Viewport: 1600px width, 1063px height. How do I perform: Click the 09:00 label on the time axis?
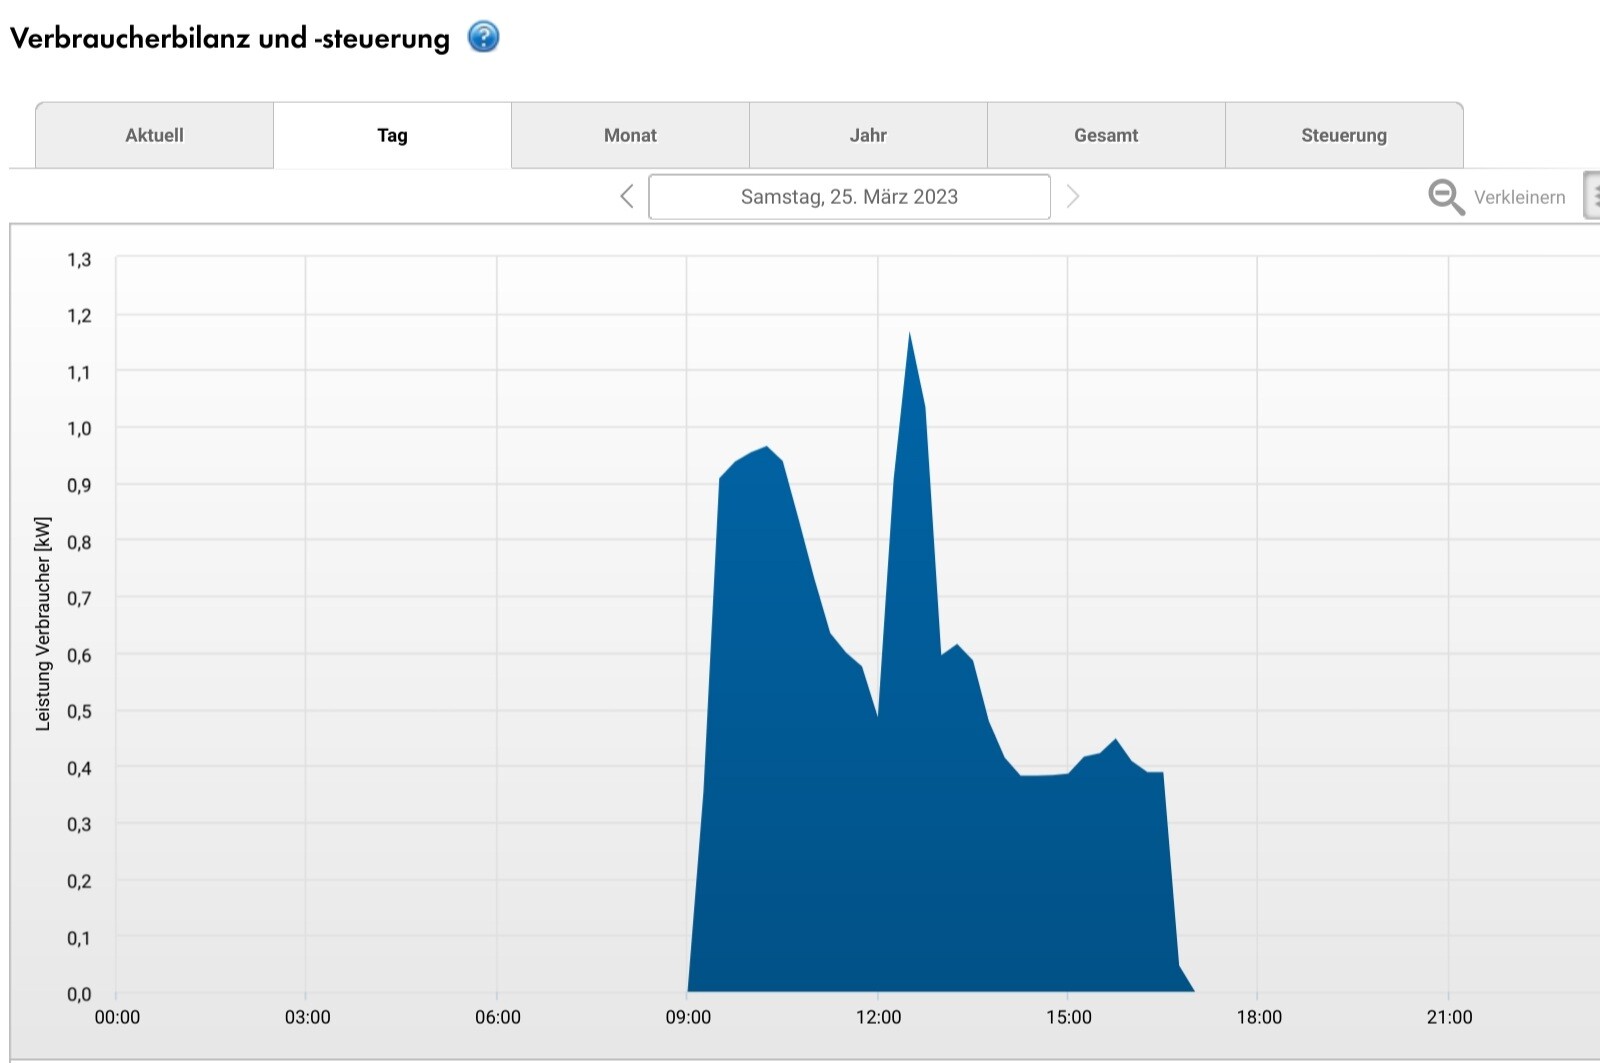pyautogui.click(x=688, y=1018)
